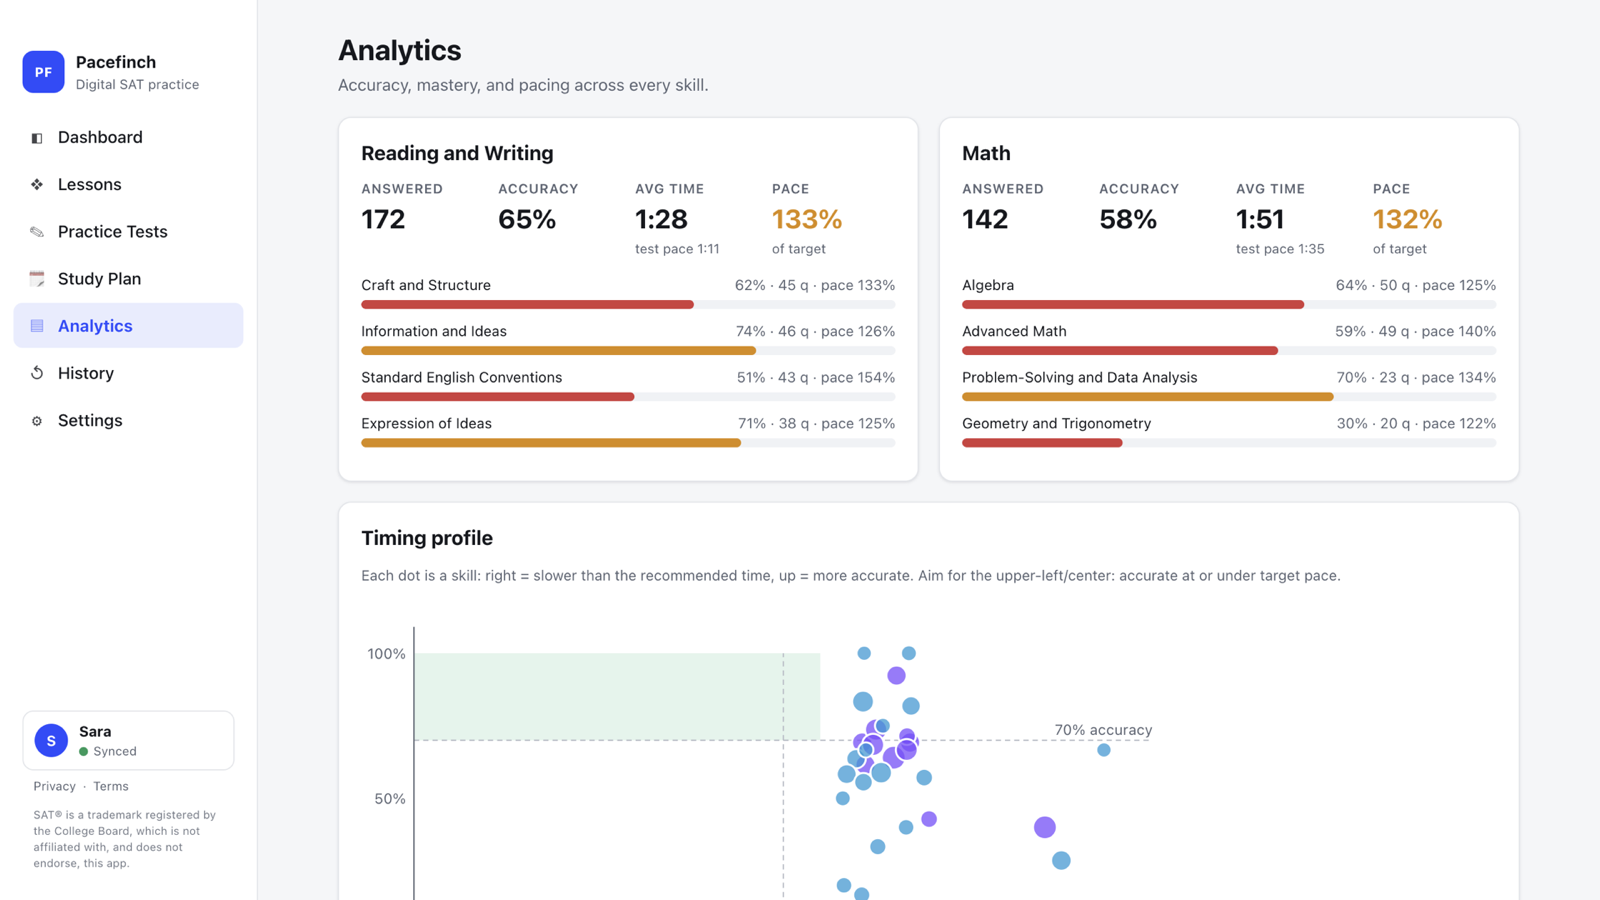Select the Expression of Ideas label

[x=426, y=423]
